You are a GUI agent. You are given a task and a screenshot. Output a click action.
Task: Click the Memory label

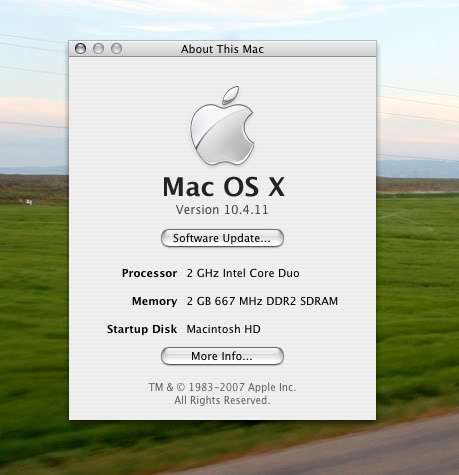point(154,301)
